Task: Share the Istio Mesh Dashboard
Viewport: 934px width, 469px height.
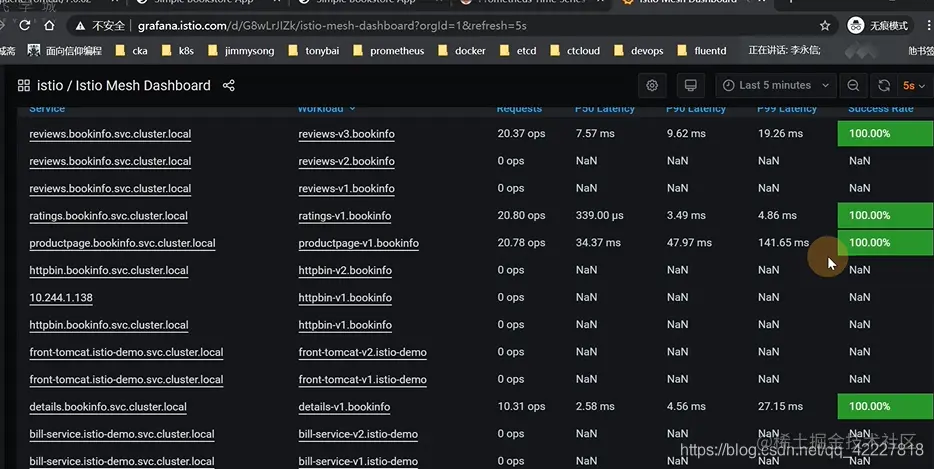Action: point(229,85)
